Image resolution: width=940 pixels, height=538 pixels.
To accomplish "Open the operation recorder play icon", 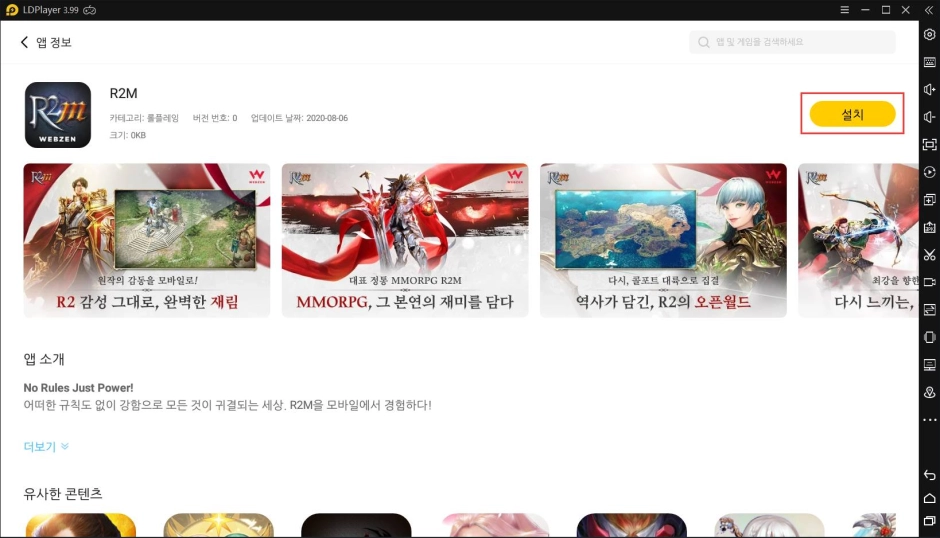I will (x=929, y=172).
